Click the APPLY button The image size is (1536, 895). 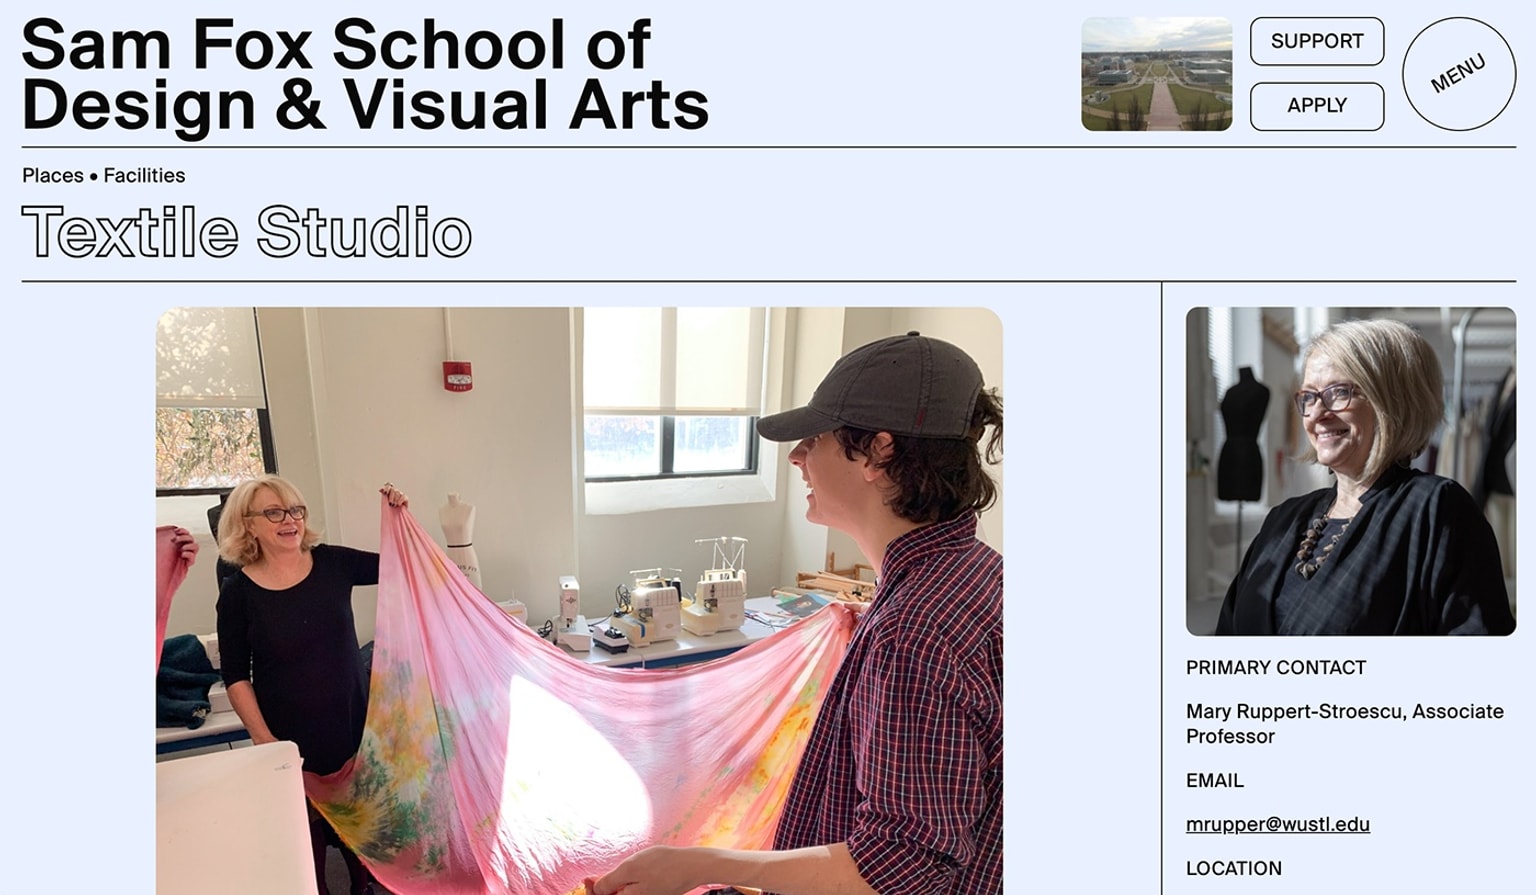click(1317, 106)
